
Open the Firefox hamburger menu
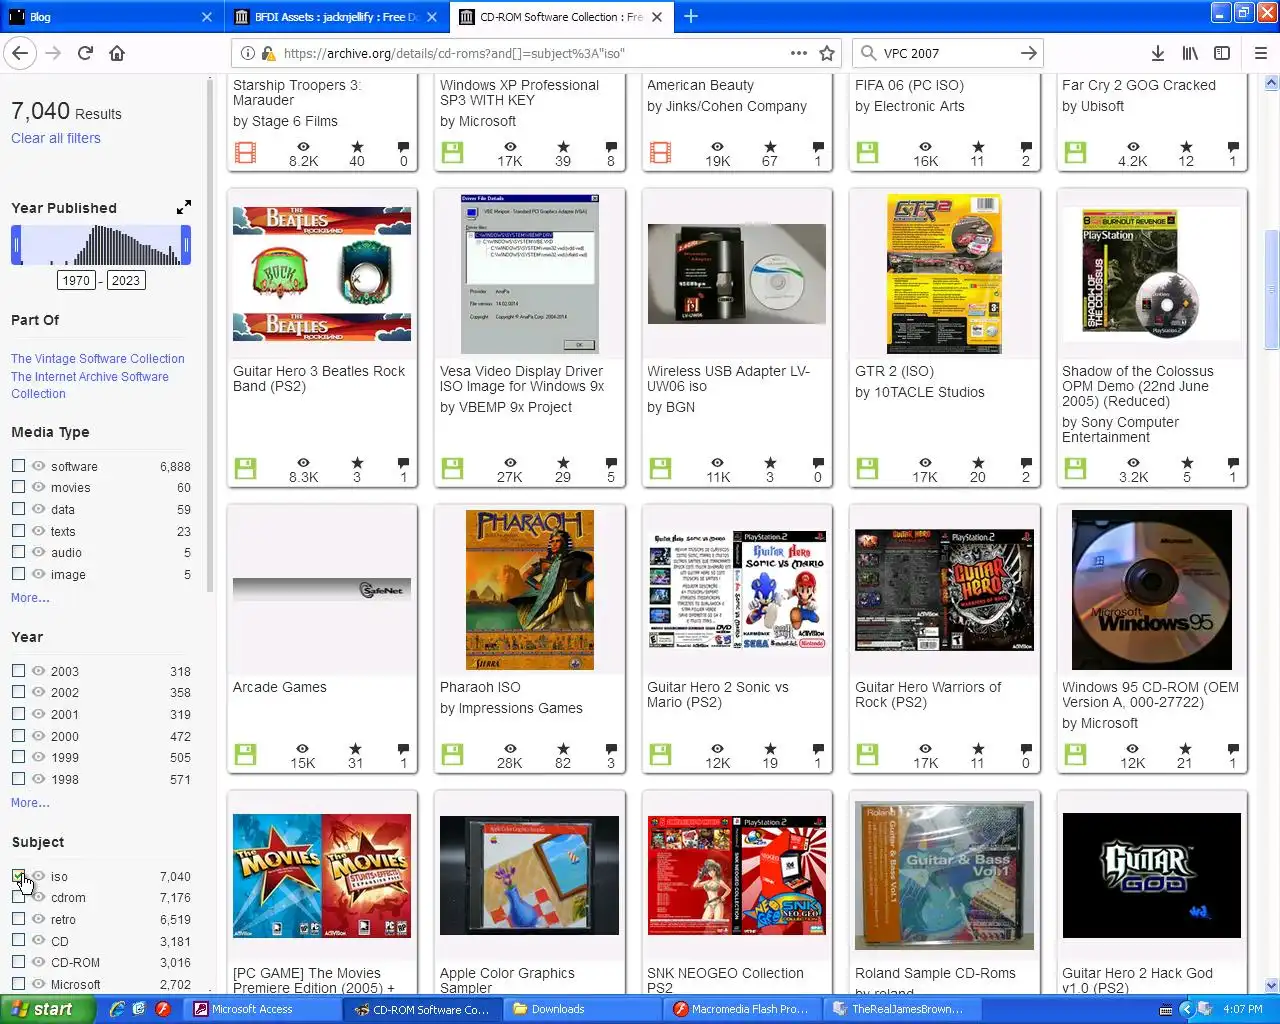pyautogui.click(x=1260, y=53)
